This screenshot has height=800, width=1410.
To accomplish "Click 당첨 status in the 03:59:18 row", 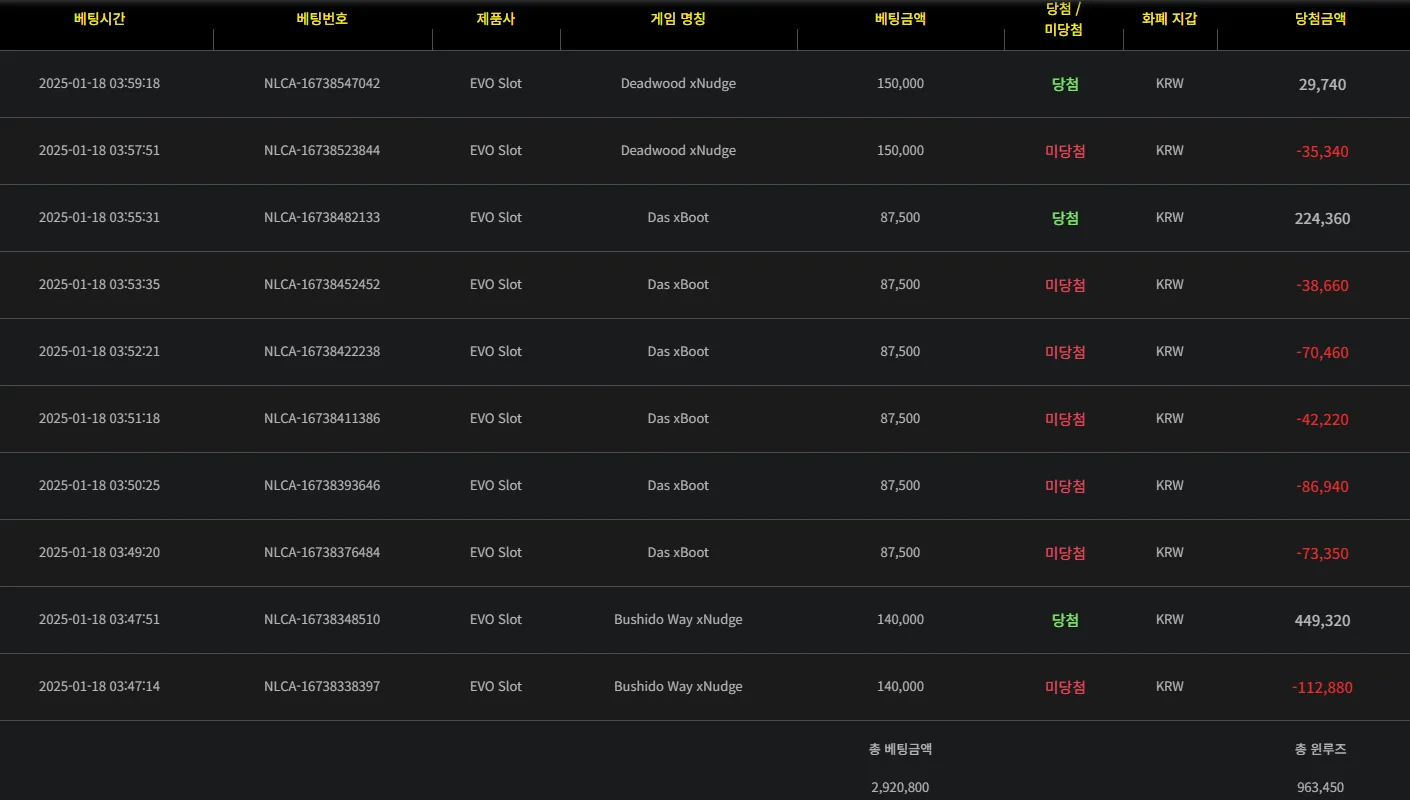I will point(1065,85).
